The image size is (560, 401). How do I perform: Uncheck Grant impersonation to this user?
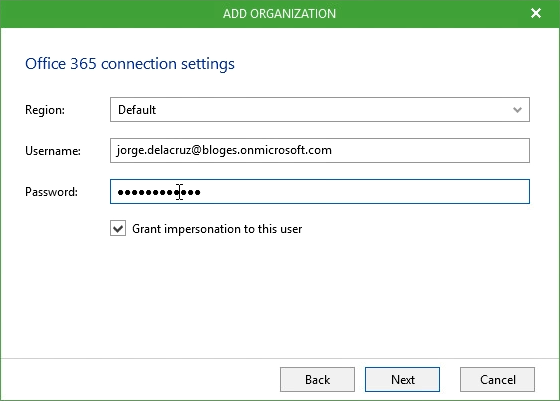point(118,229)
